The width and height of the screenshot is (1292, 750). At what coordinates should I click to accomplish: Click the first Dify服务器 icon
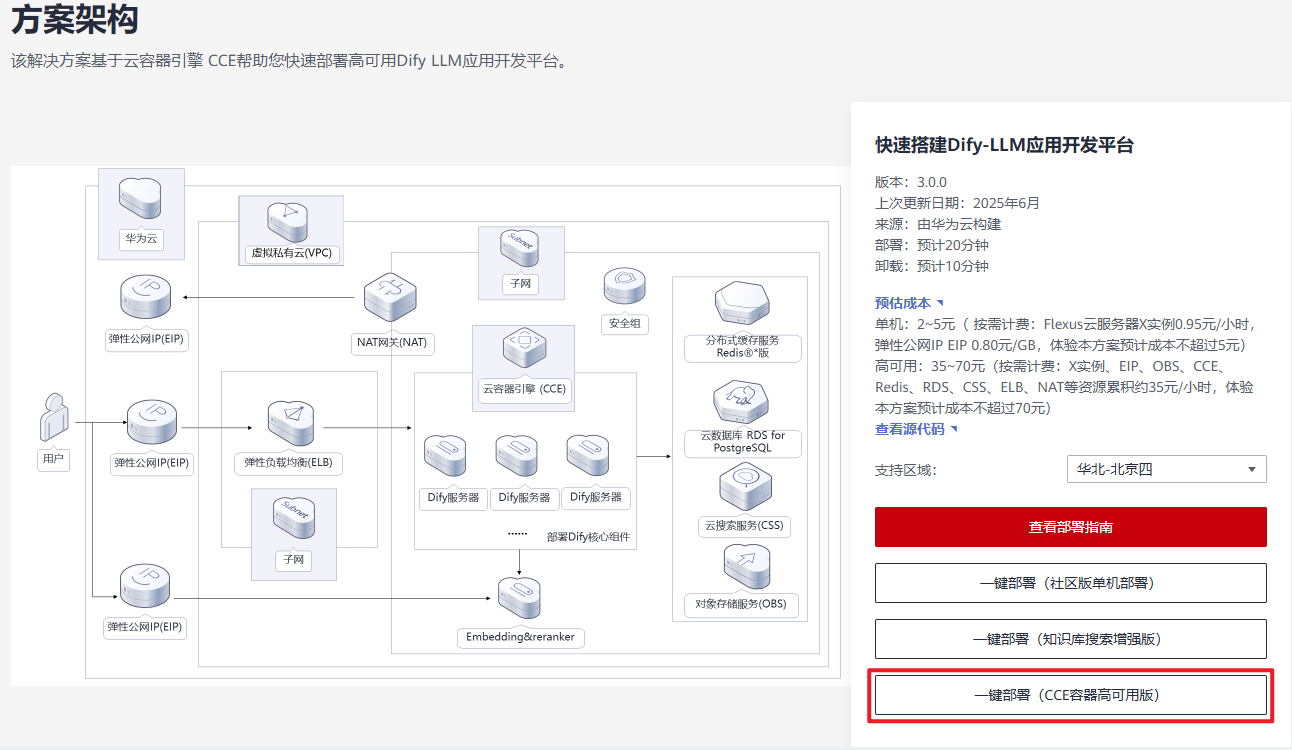[445, 457]
